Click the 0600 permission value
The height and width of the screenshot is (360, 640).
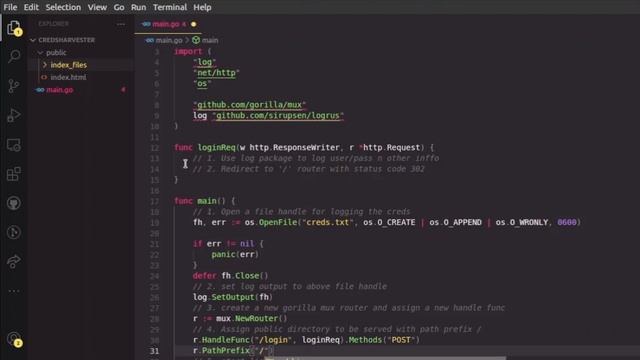(567, 222)
